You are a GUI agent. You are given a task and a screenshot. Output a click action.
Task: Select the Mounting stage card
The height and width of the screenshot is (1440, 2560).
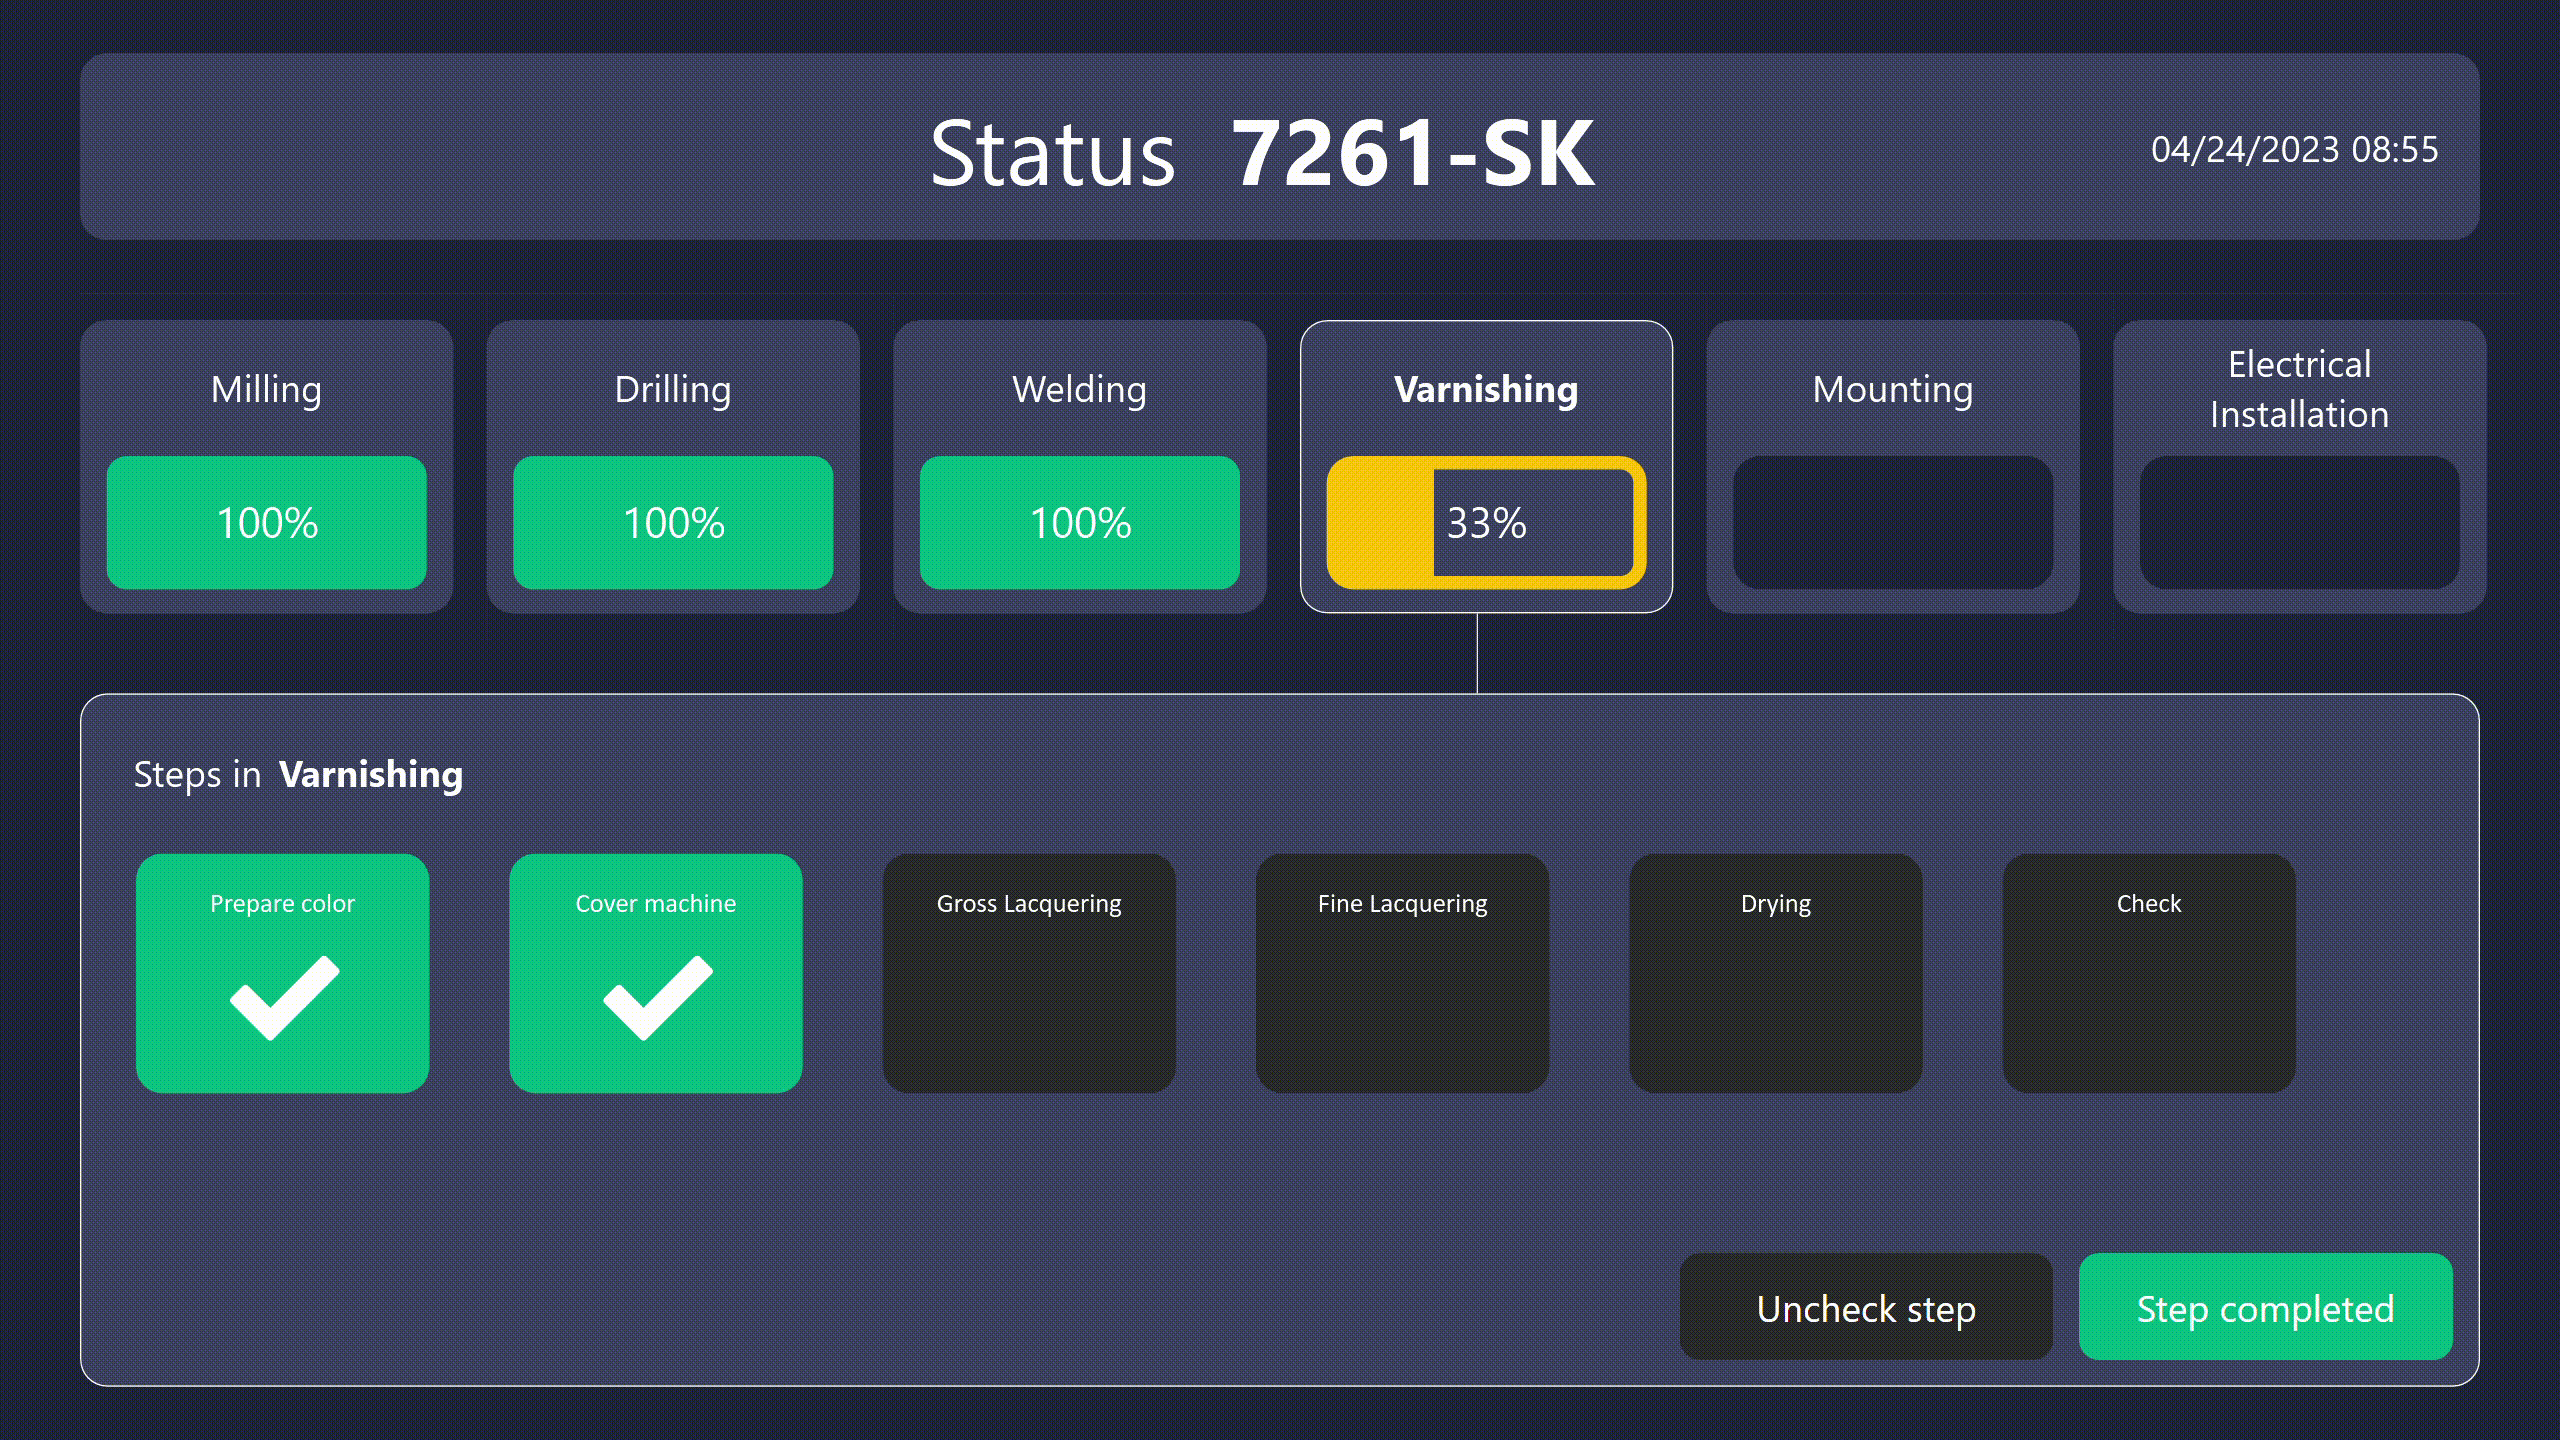1893,466
